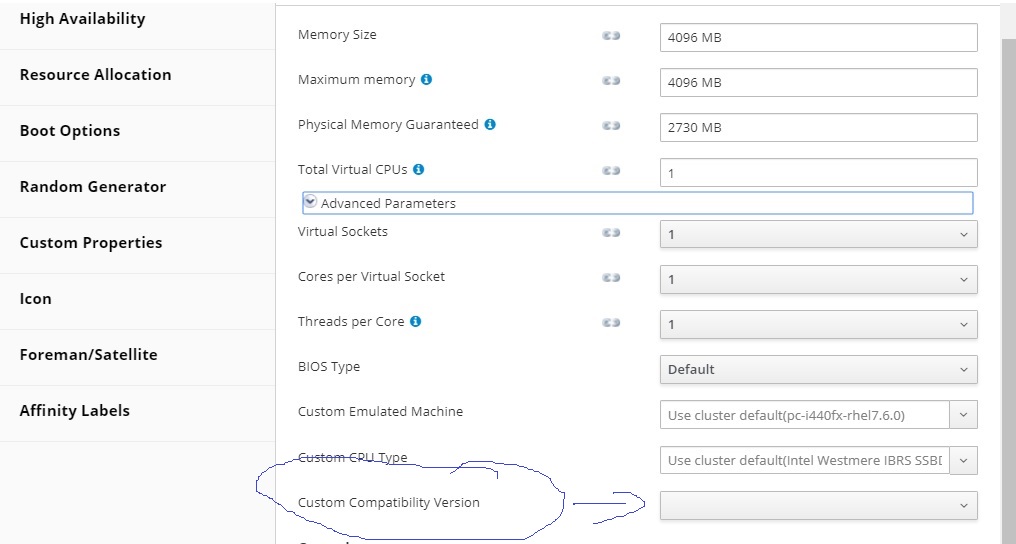This screenshot has width=1016, height=544.
Task: Click the link icon beside Virtual Sockets
Action: 611,233
